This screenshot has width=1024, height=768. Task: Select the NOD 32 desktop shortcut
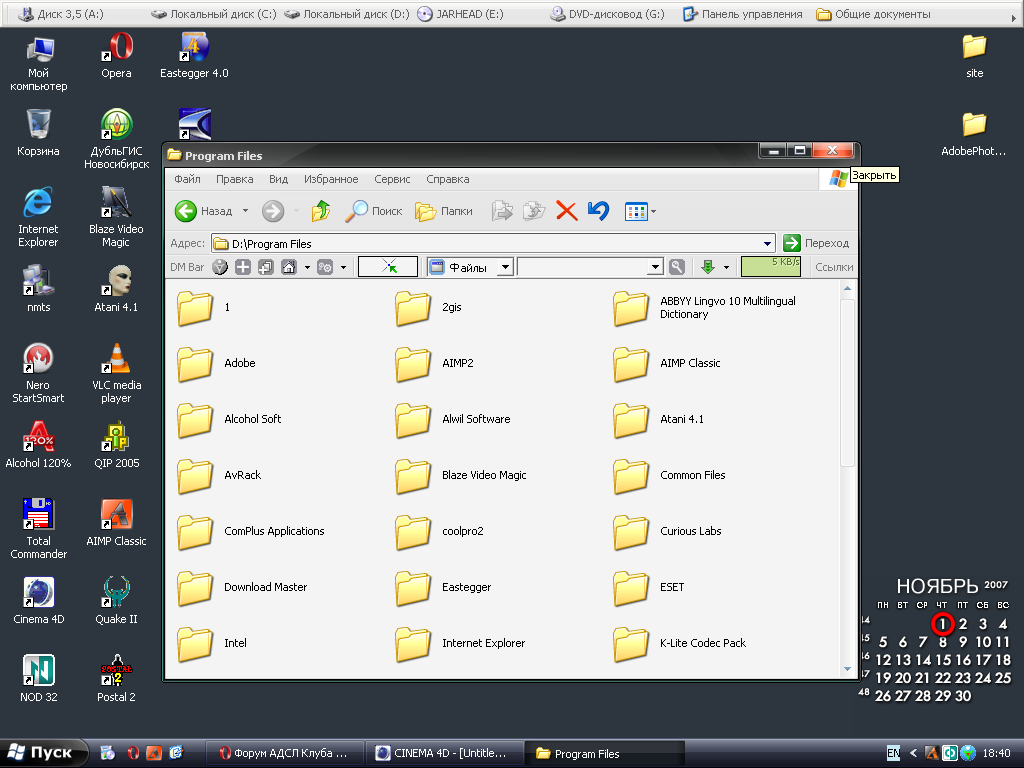click(x=39, y=679)
